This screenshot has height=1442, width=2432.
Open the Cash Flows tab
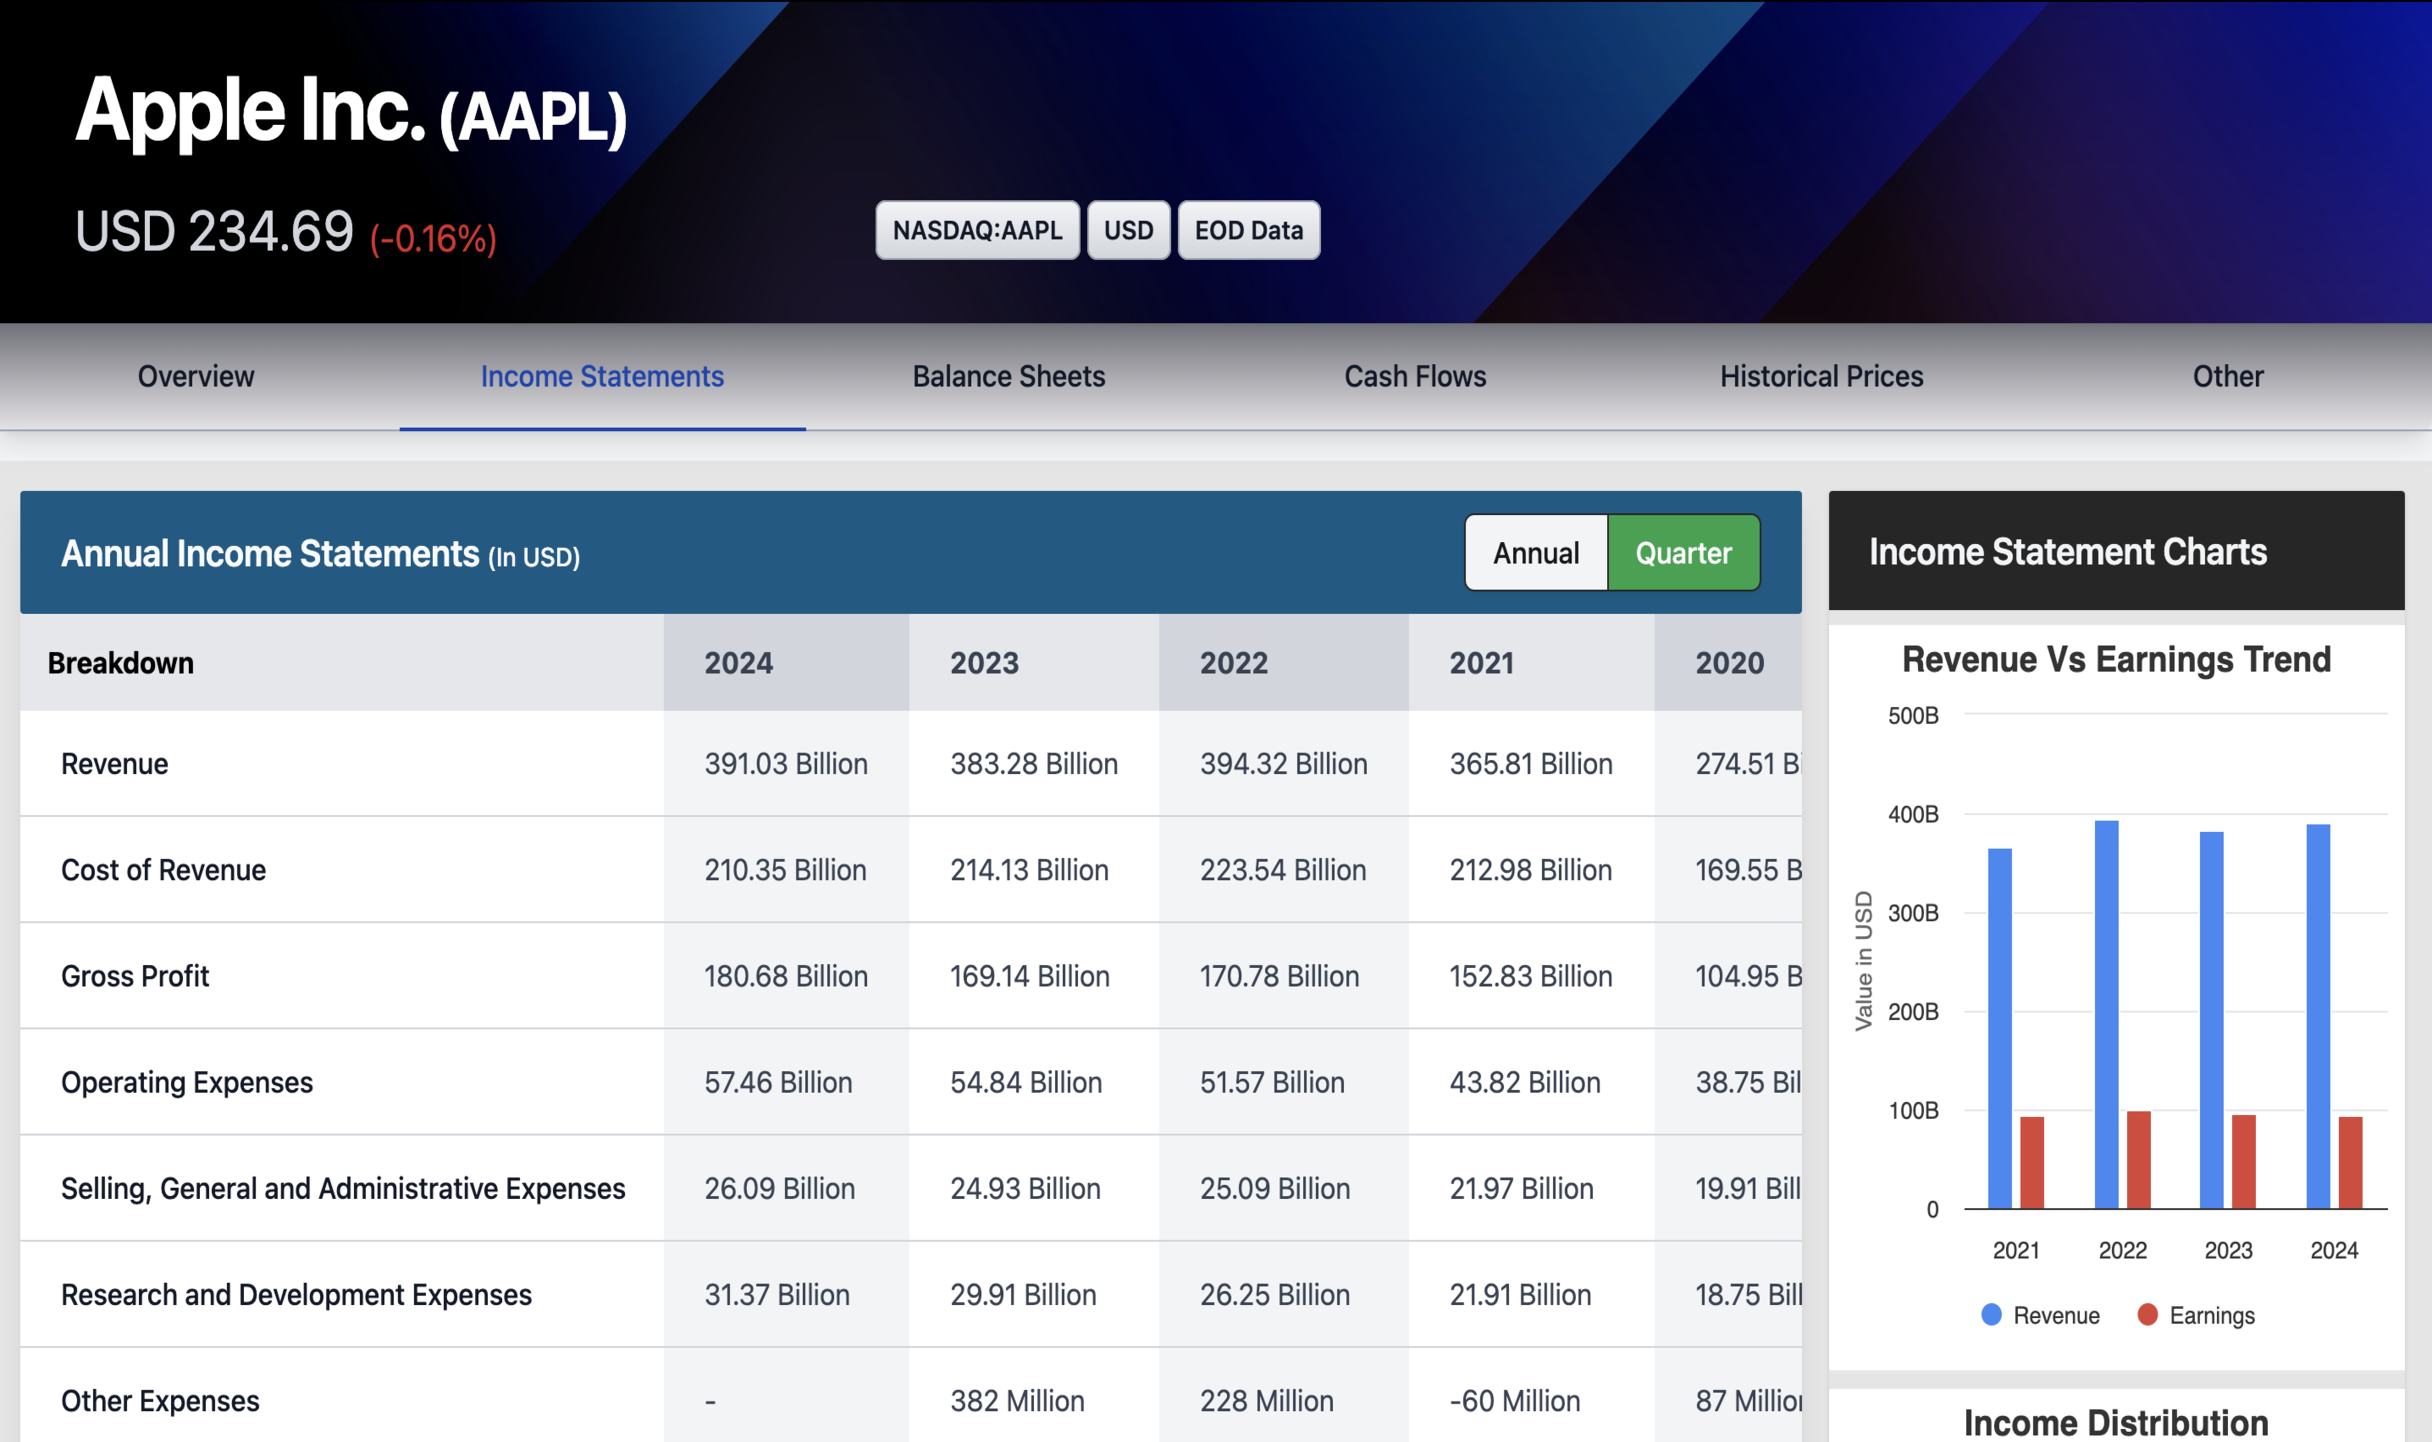click(x=1415, y=376)
